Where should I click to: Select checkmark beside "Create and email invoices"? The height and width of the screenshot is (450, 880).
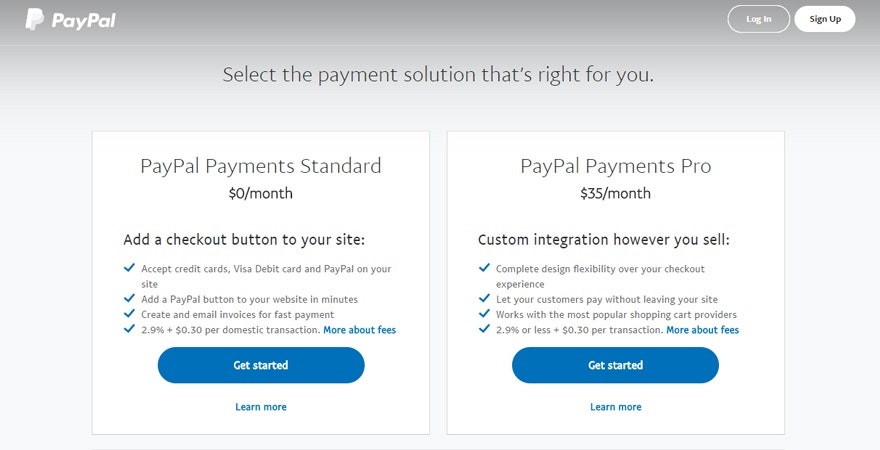coord(129,313)
